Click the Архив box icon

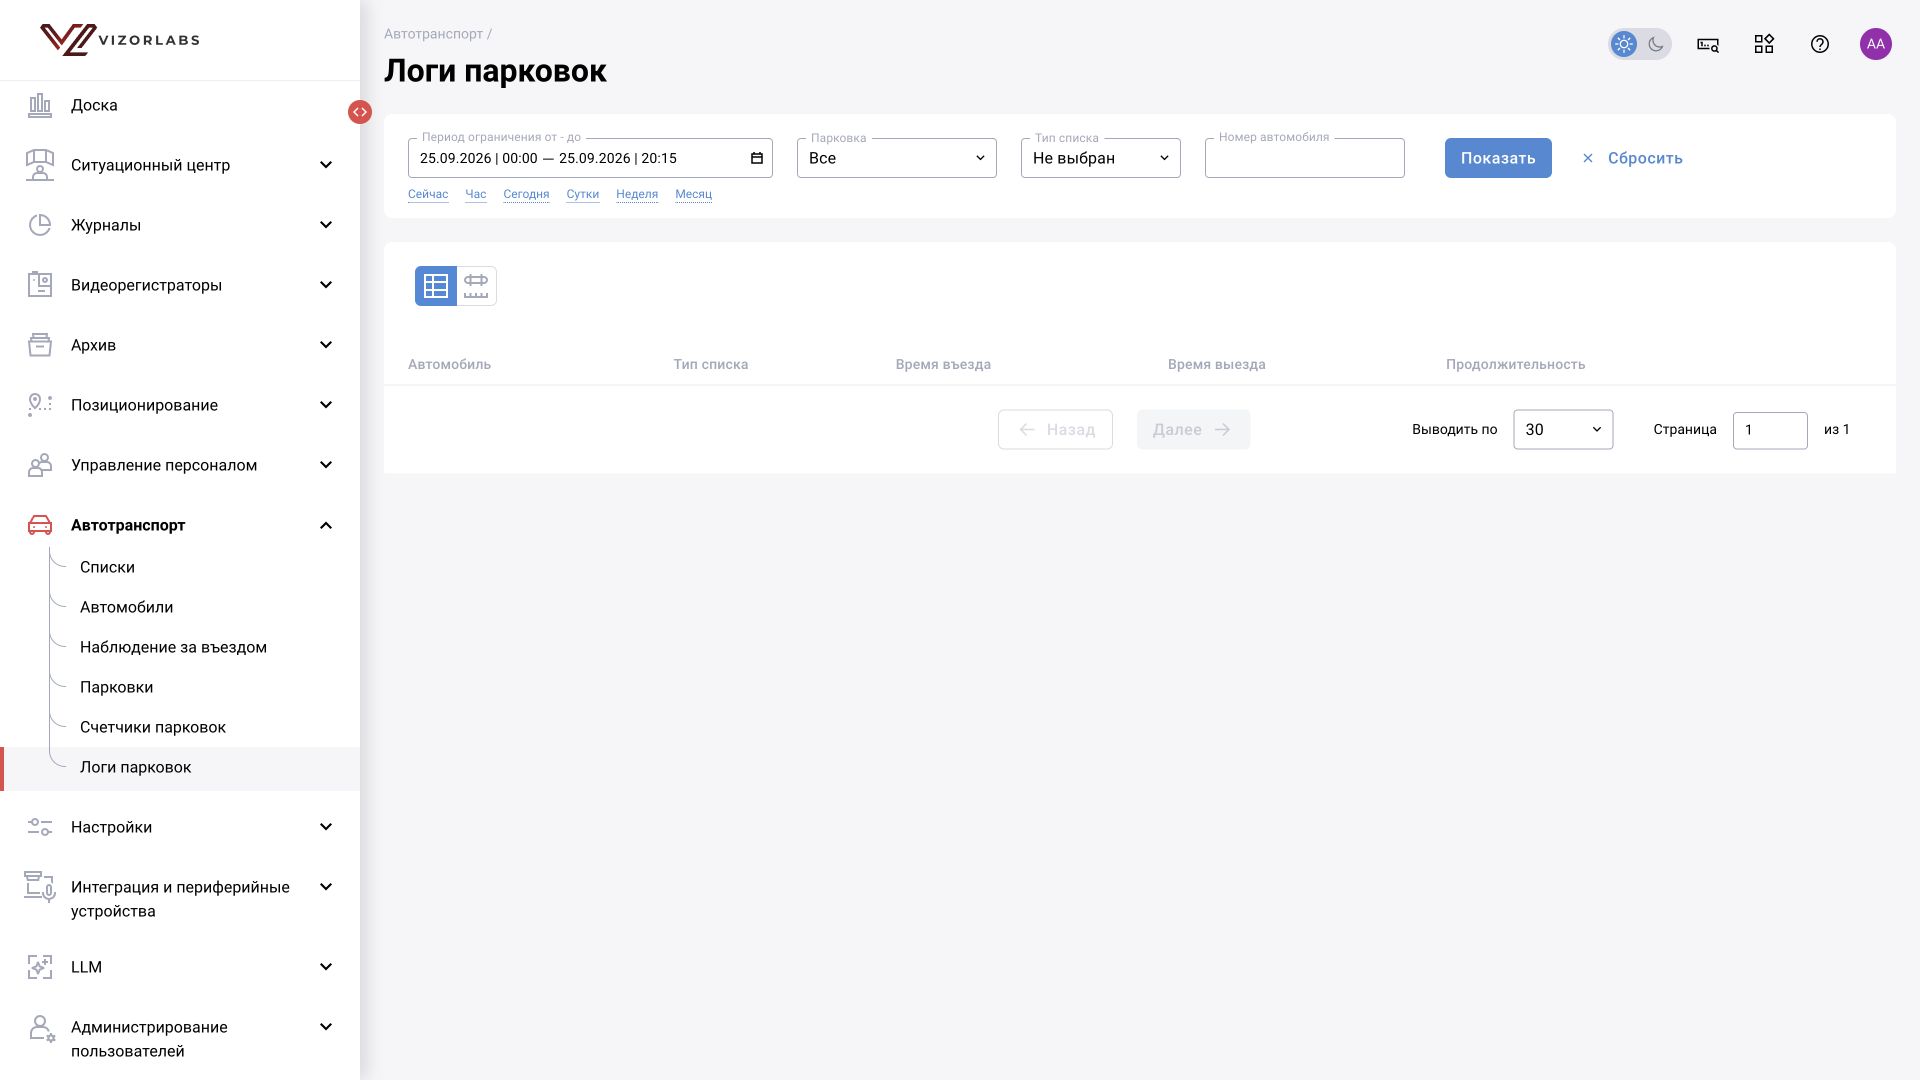[40, 345]
